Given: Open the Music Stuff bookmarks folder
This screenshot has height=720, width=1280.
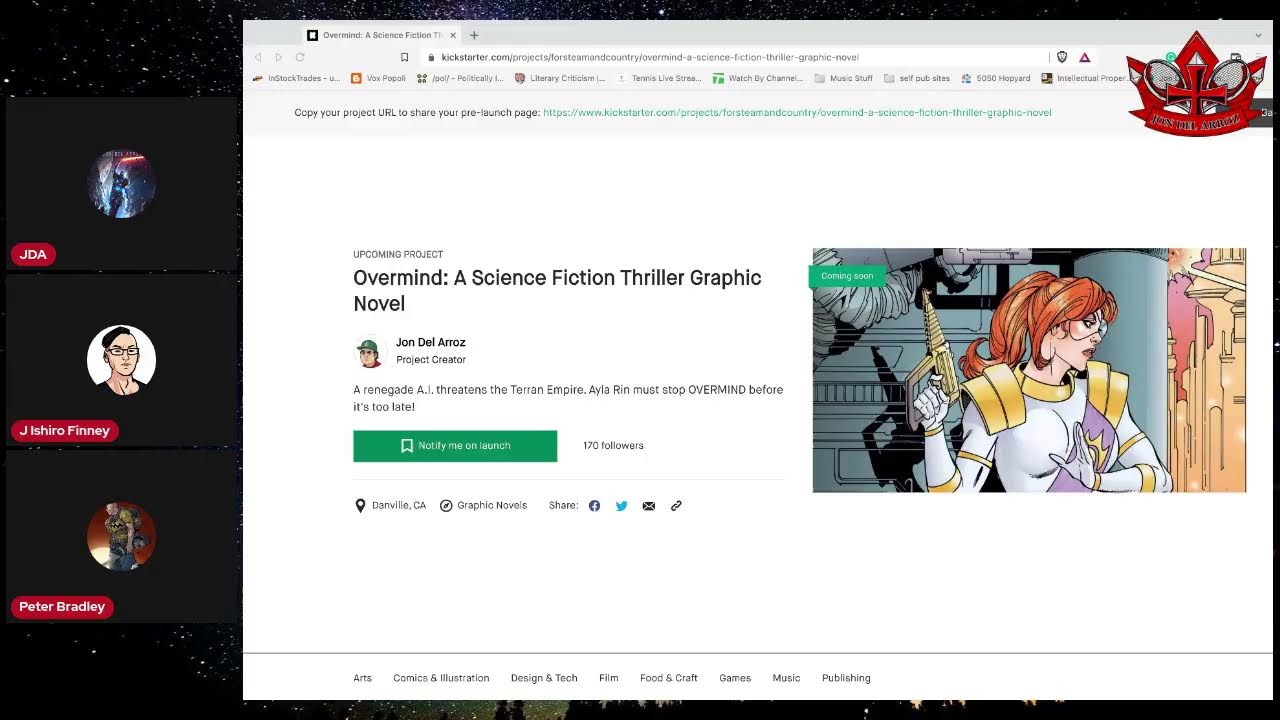Looking at the screenshot, I should click(x=843, y=78).
